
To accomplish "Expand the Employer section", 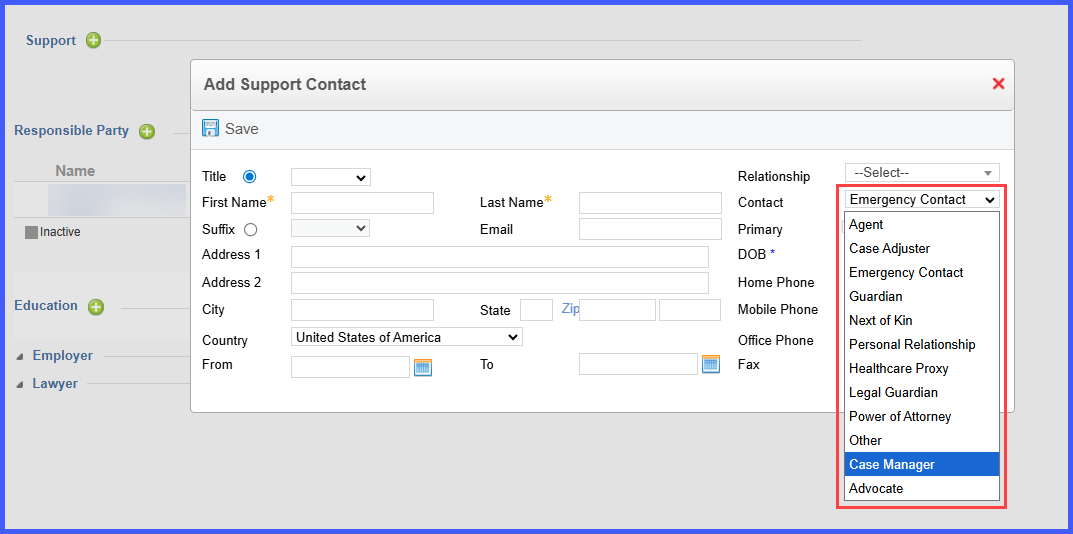I will point(19,356).
